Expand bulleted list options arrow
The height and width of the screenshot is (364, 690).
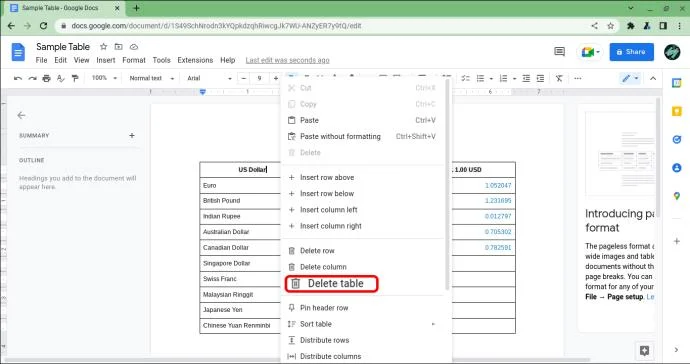click(x=491, y=79)
